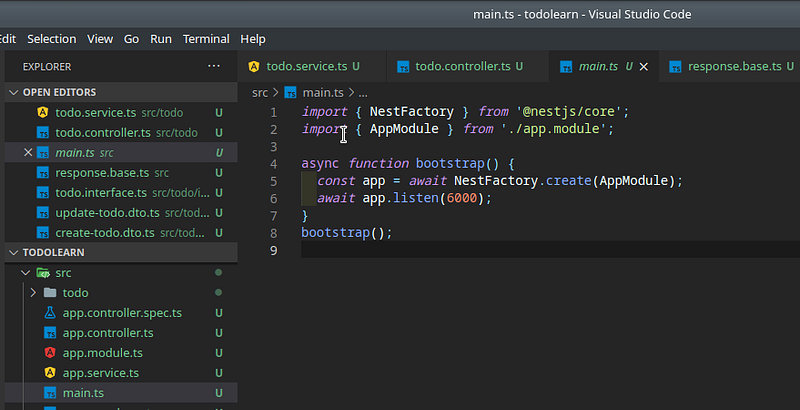
Task: Open the Selection menu
Action: tap(52, 39)
